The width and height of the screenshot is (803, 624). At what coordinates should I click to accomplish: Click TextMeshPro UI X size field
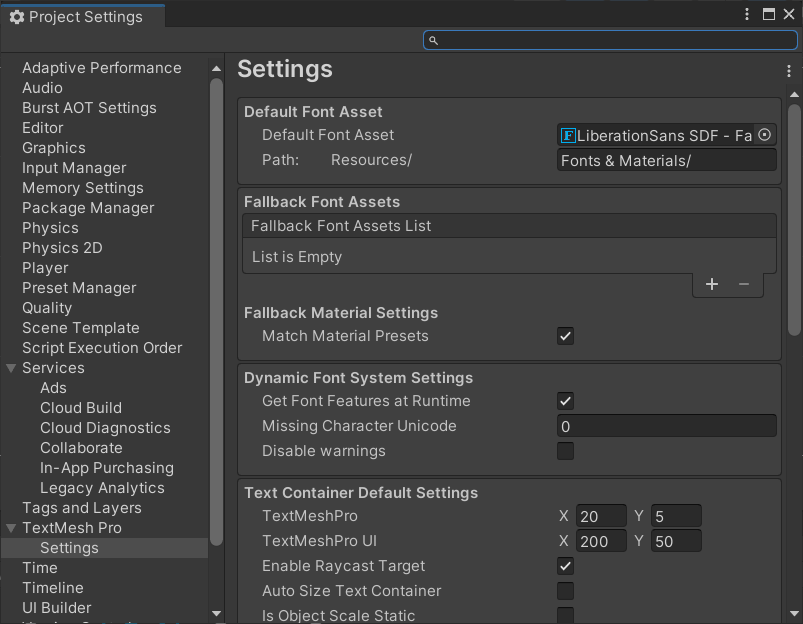click(x=601, y=541)
